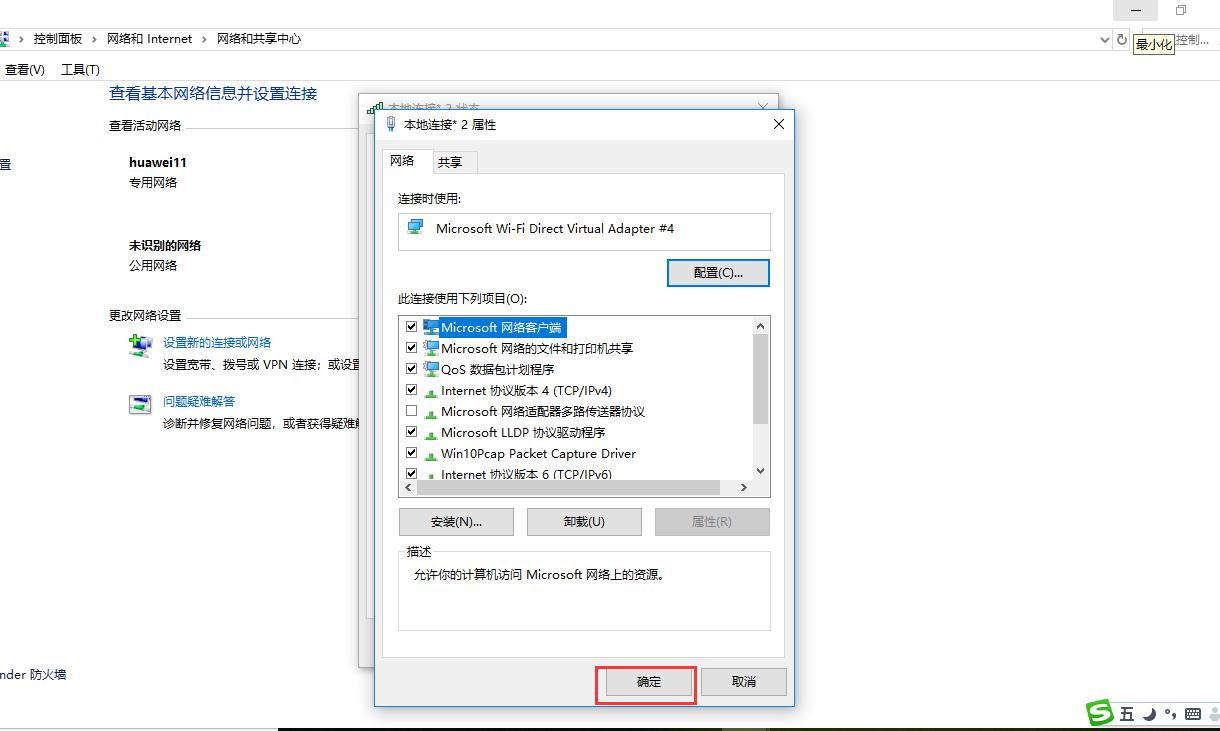The image size is (1220, 731).
Task: Cancel with the 取消 button
Action: [744, 682]
